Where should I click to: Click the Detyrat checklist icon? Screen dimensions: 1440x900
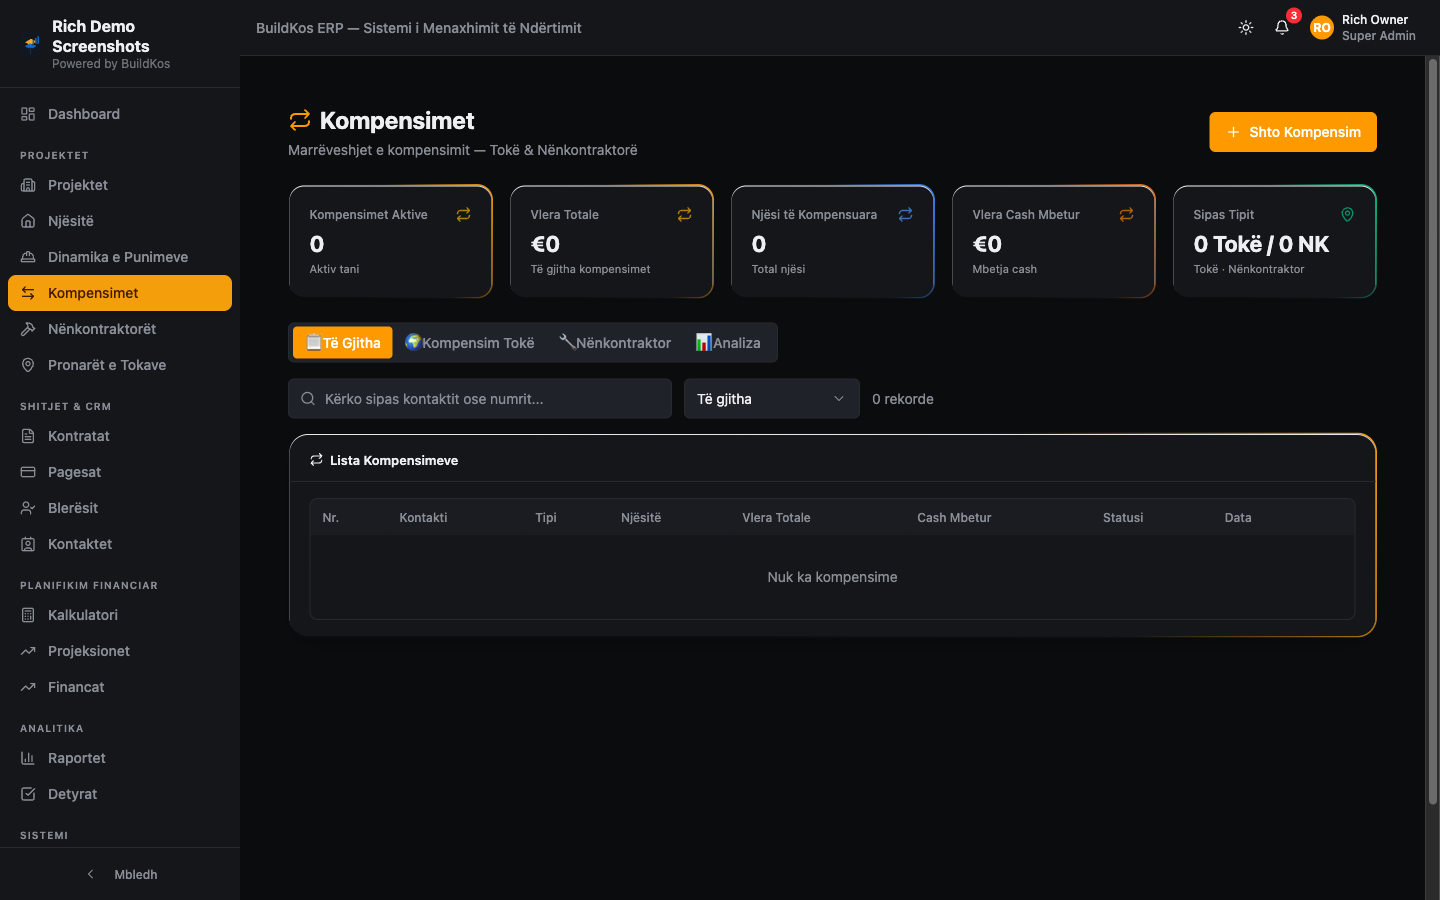point(28,794)
